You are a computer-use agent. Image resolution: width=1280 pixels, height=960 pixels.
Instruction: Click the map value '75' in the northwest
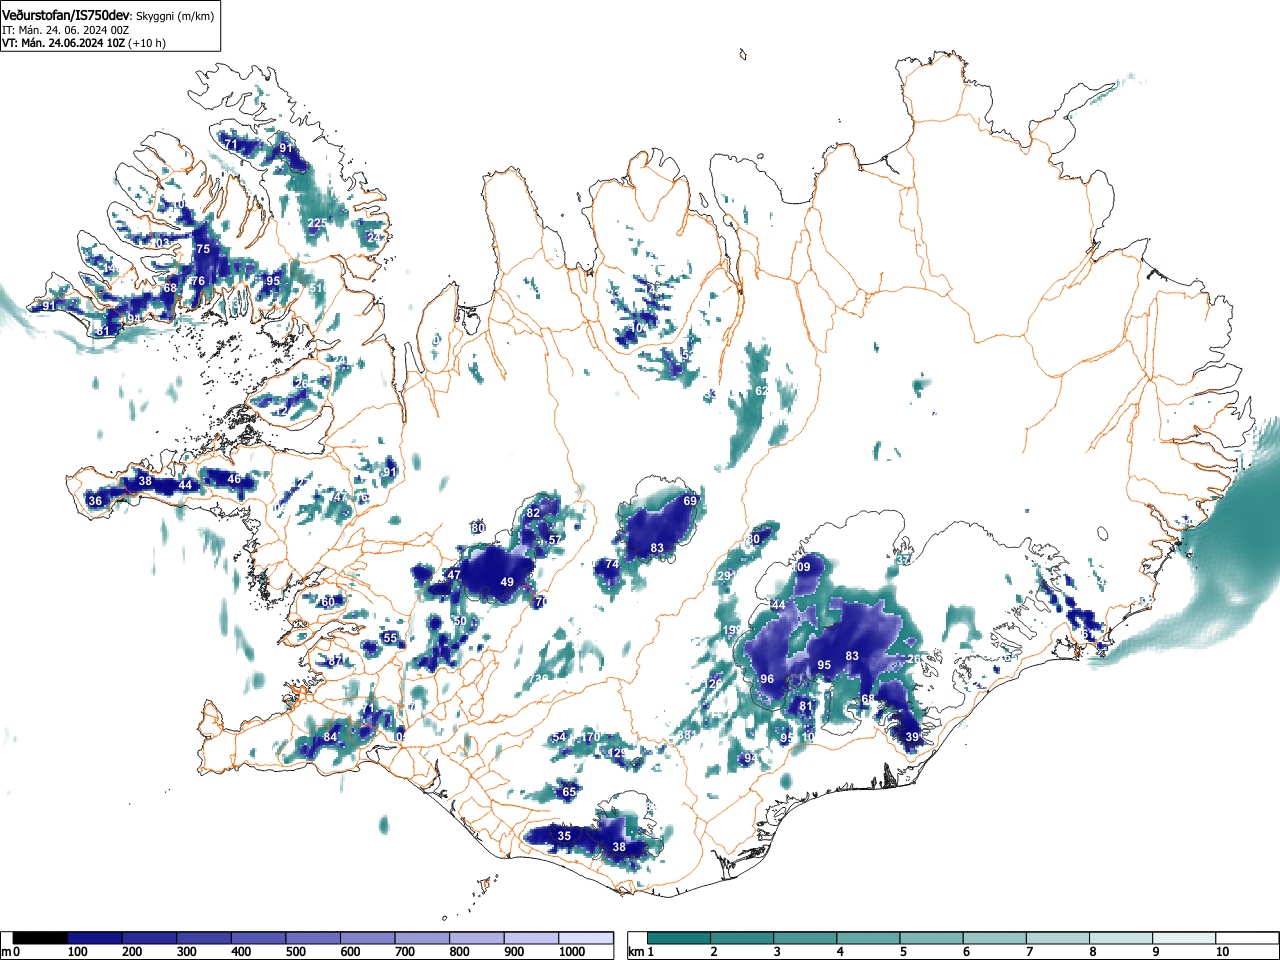point(203,249)
